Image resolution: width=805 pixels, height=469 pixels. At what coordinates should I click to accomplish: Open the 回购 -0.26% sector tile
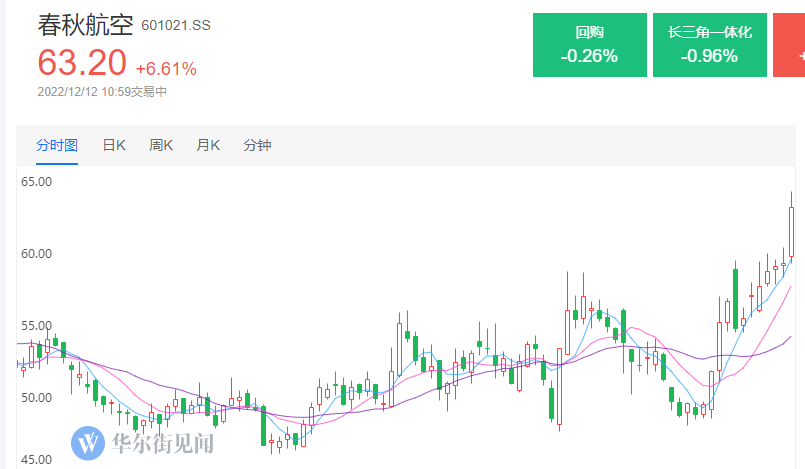(x=590, y=45)
